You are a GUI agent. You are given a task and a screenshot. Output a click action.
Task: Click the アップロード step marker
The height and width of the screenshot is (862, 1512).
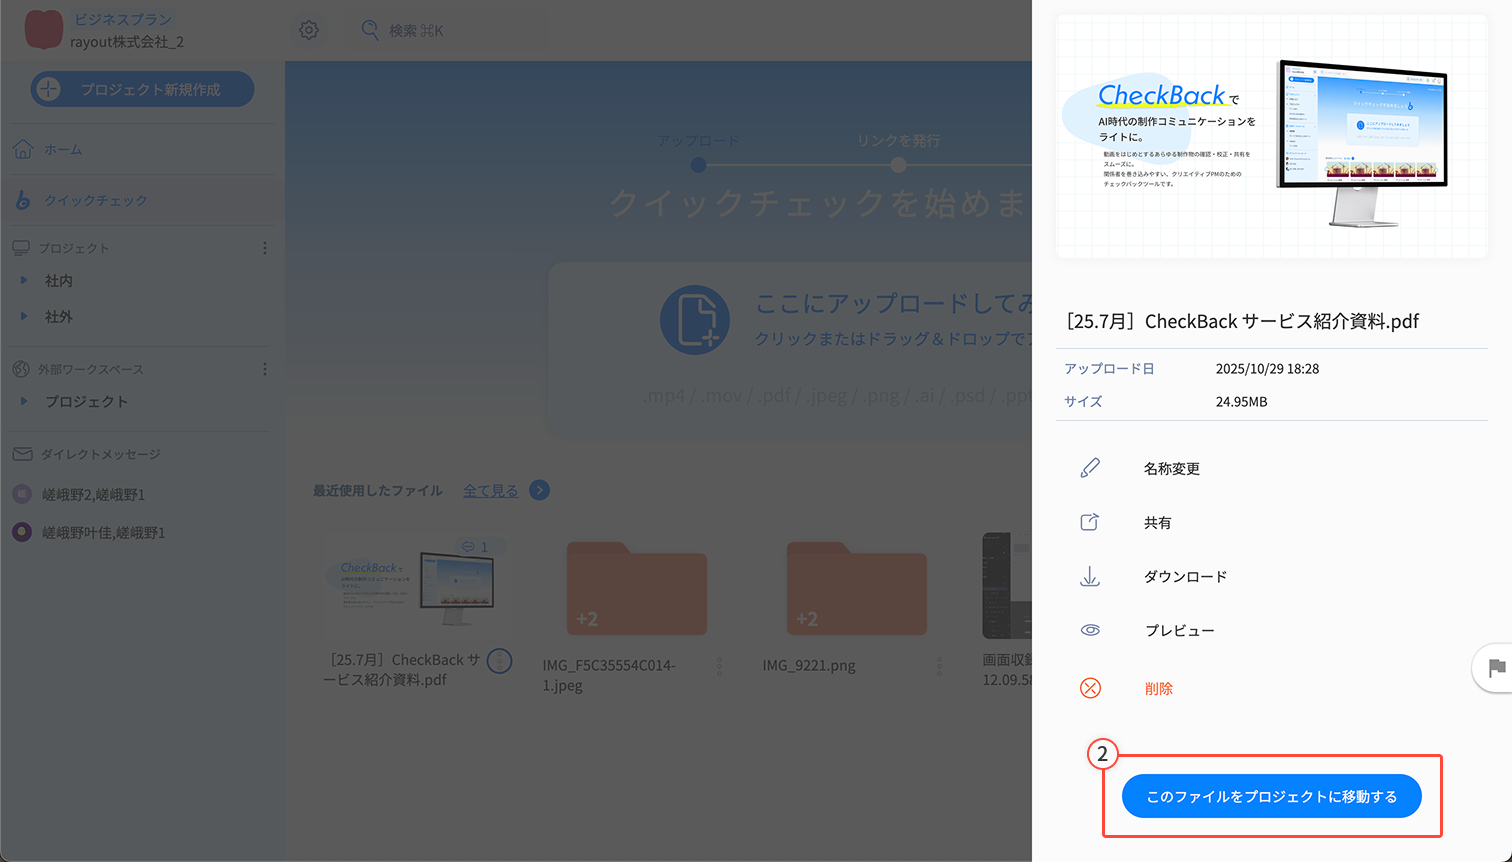tap(698, 165)
